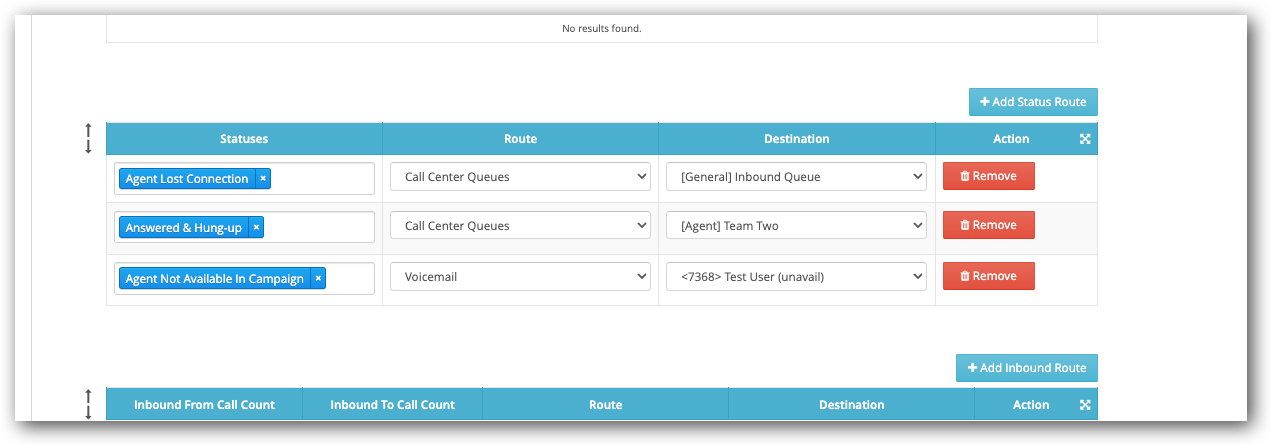The width and height of the screenshot is (1272, 446).
Task: Remove the Agent Lost Connection status tag
Action: coord(263,179)
